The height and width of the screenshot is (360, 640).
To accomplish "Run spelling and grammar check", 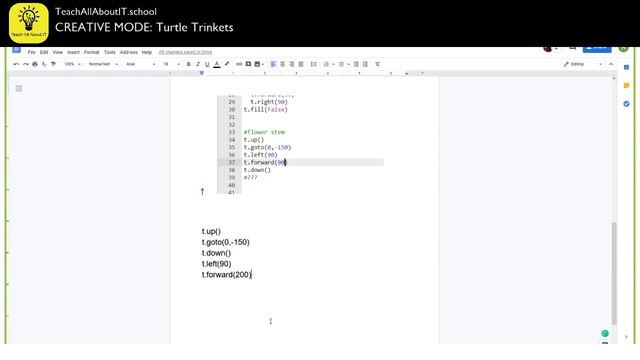I will point(44,64).
